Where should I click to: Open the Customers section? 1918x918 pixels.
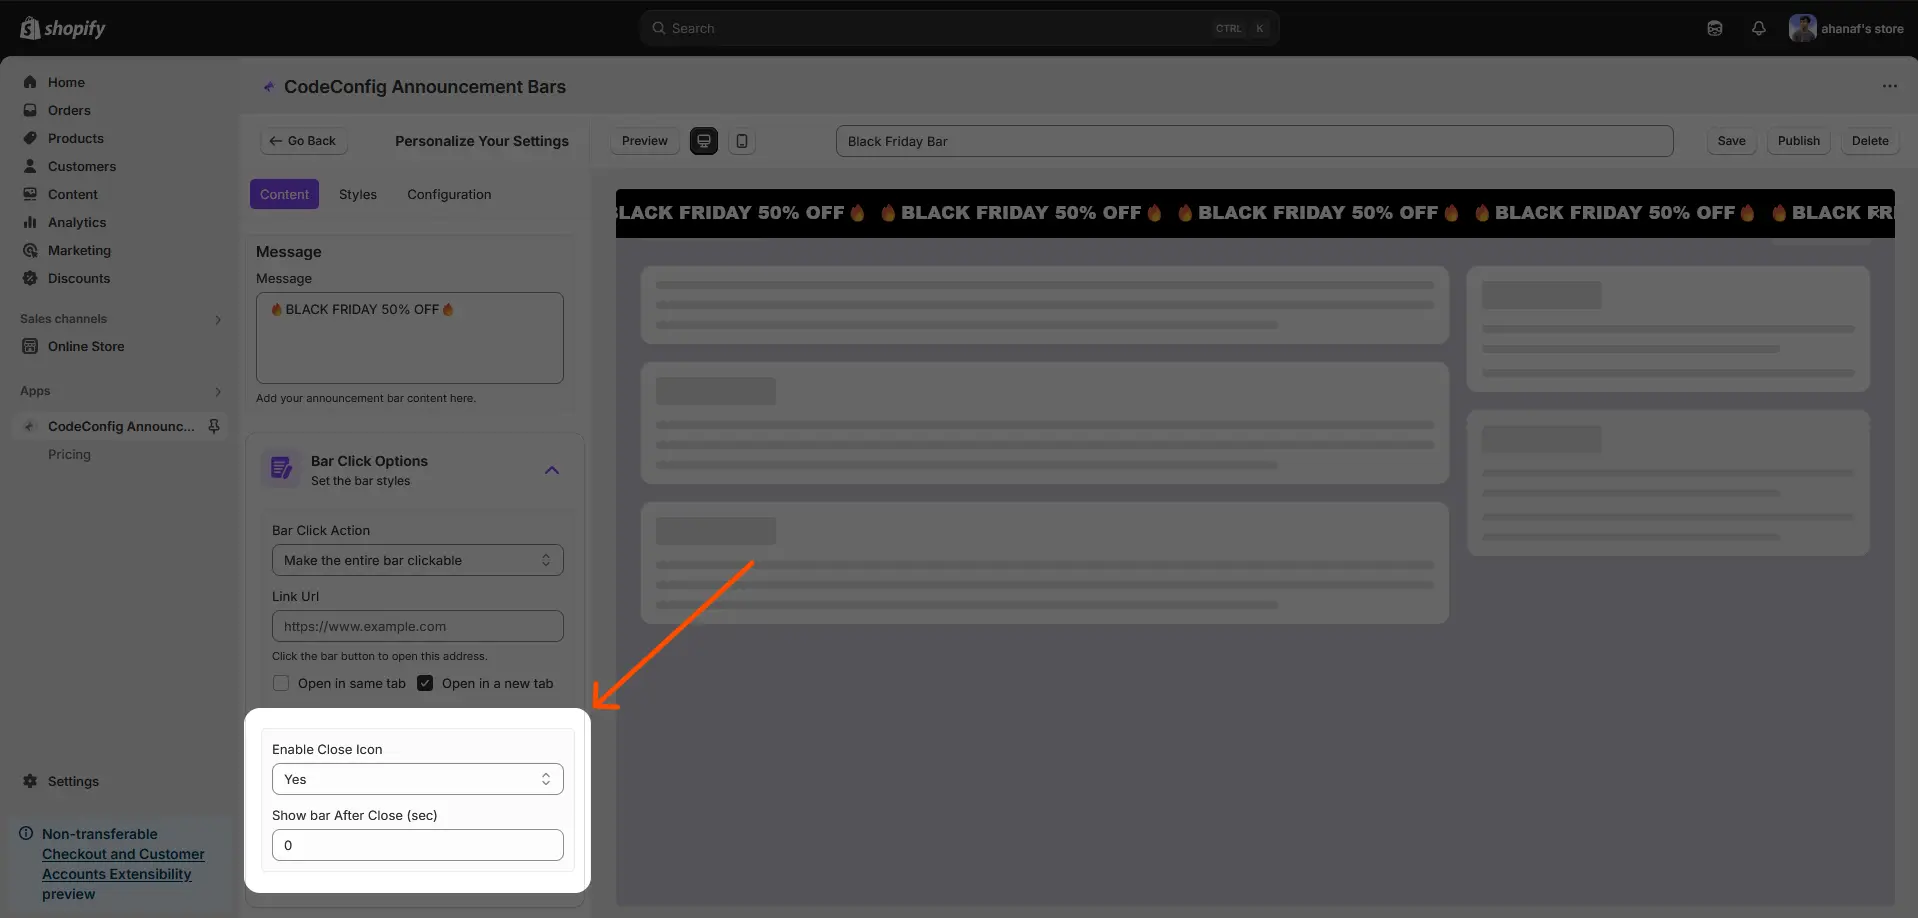[x=82, y=166]
